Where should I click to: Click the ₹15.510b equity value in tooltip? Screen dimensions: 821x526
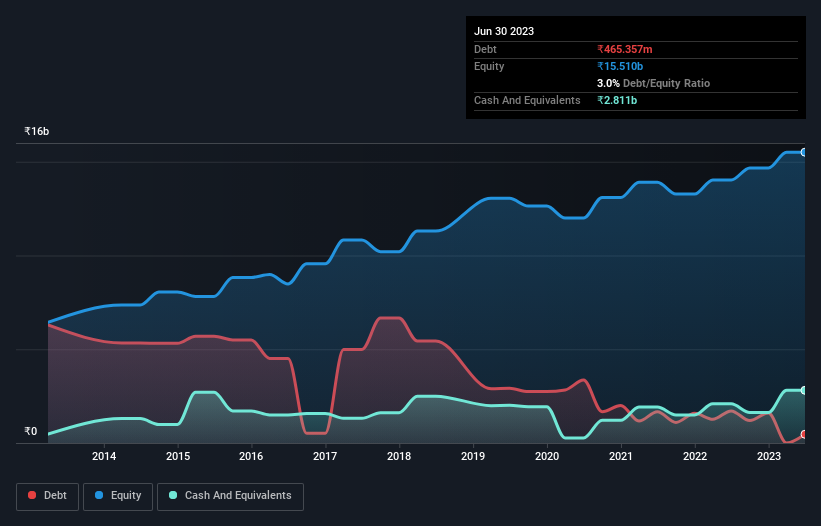pos(620,66)
